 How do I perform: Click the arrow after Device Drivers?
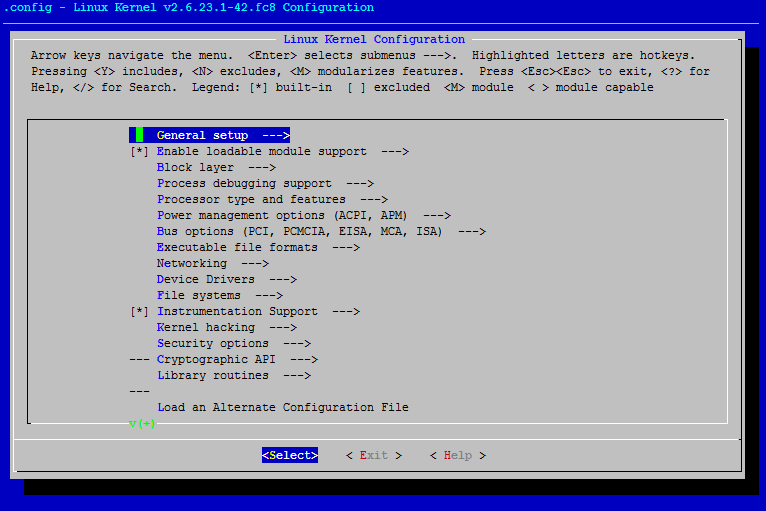283,279
